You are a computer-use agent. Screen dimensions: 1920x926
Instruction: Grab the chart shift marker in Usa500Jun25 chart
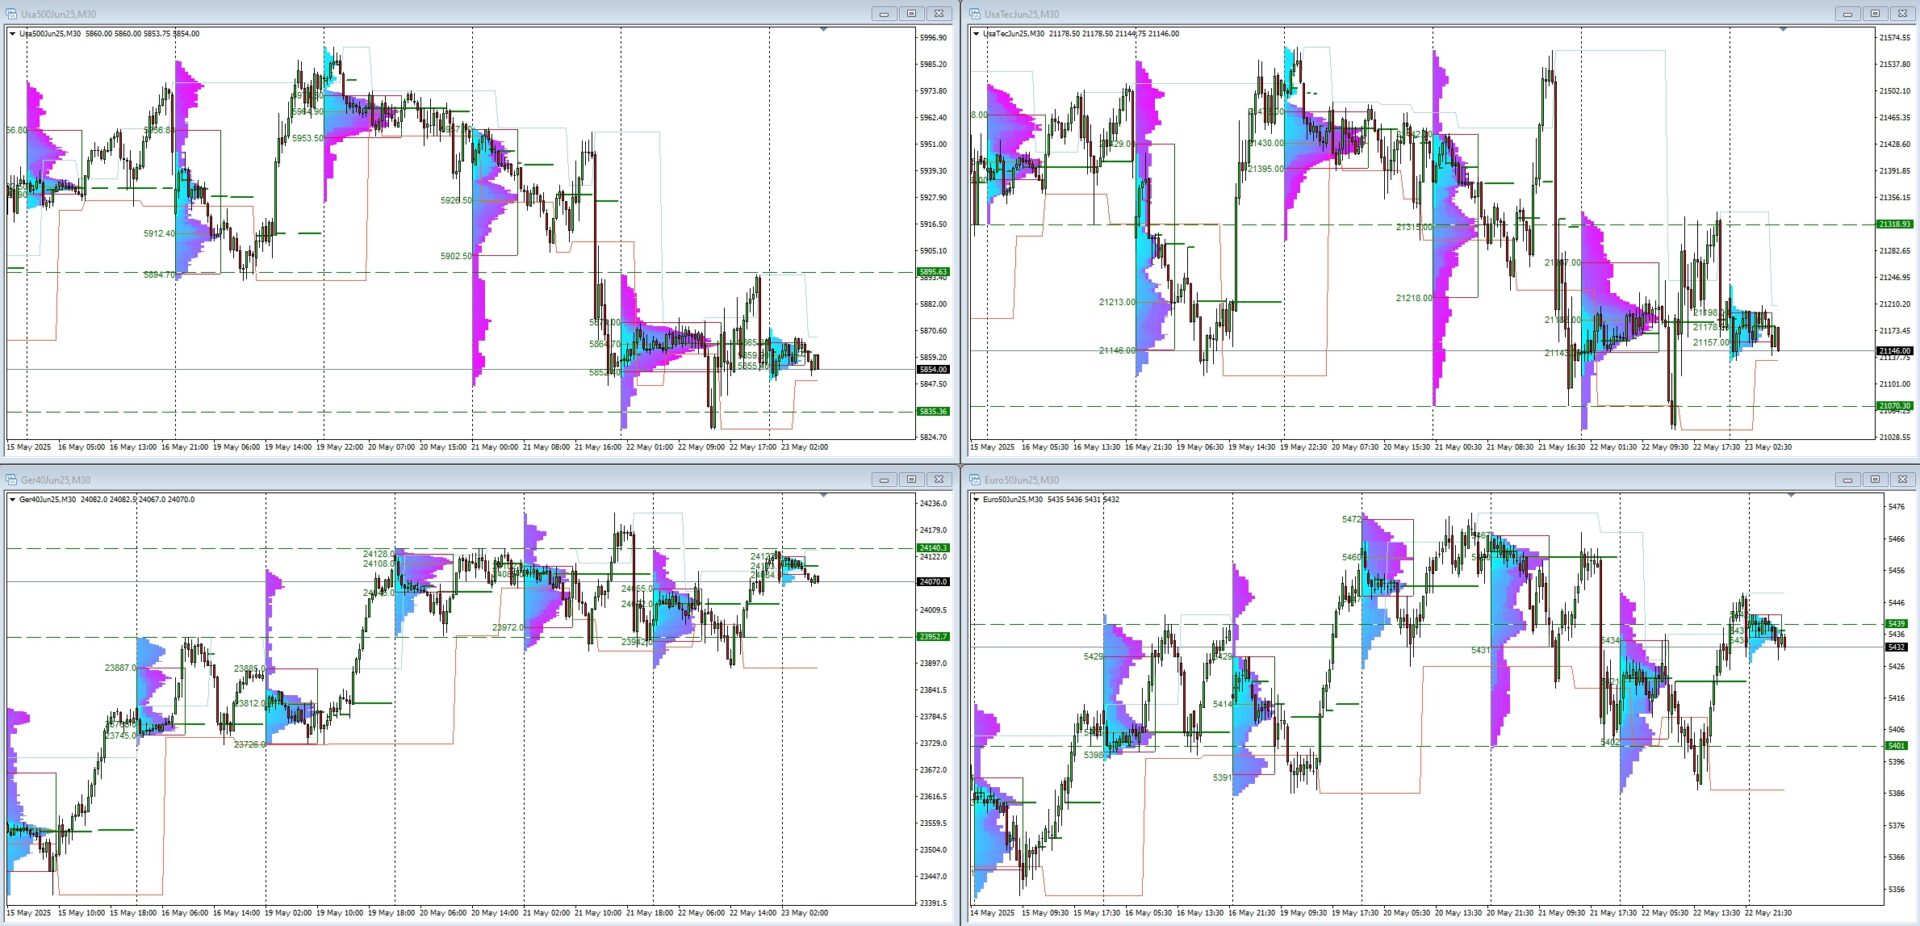click(x=823, y=30)
